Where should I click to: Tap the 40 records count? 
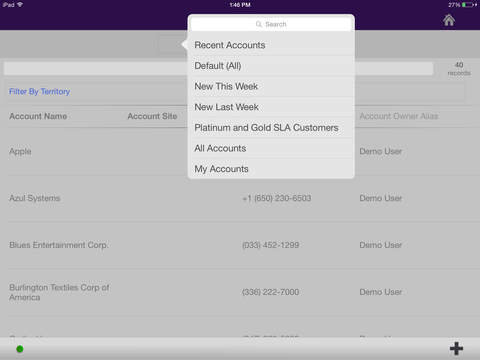(x=459, y=69)
